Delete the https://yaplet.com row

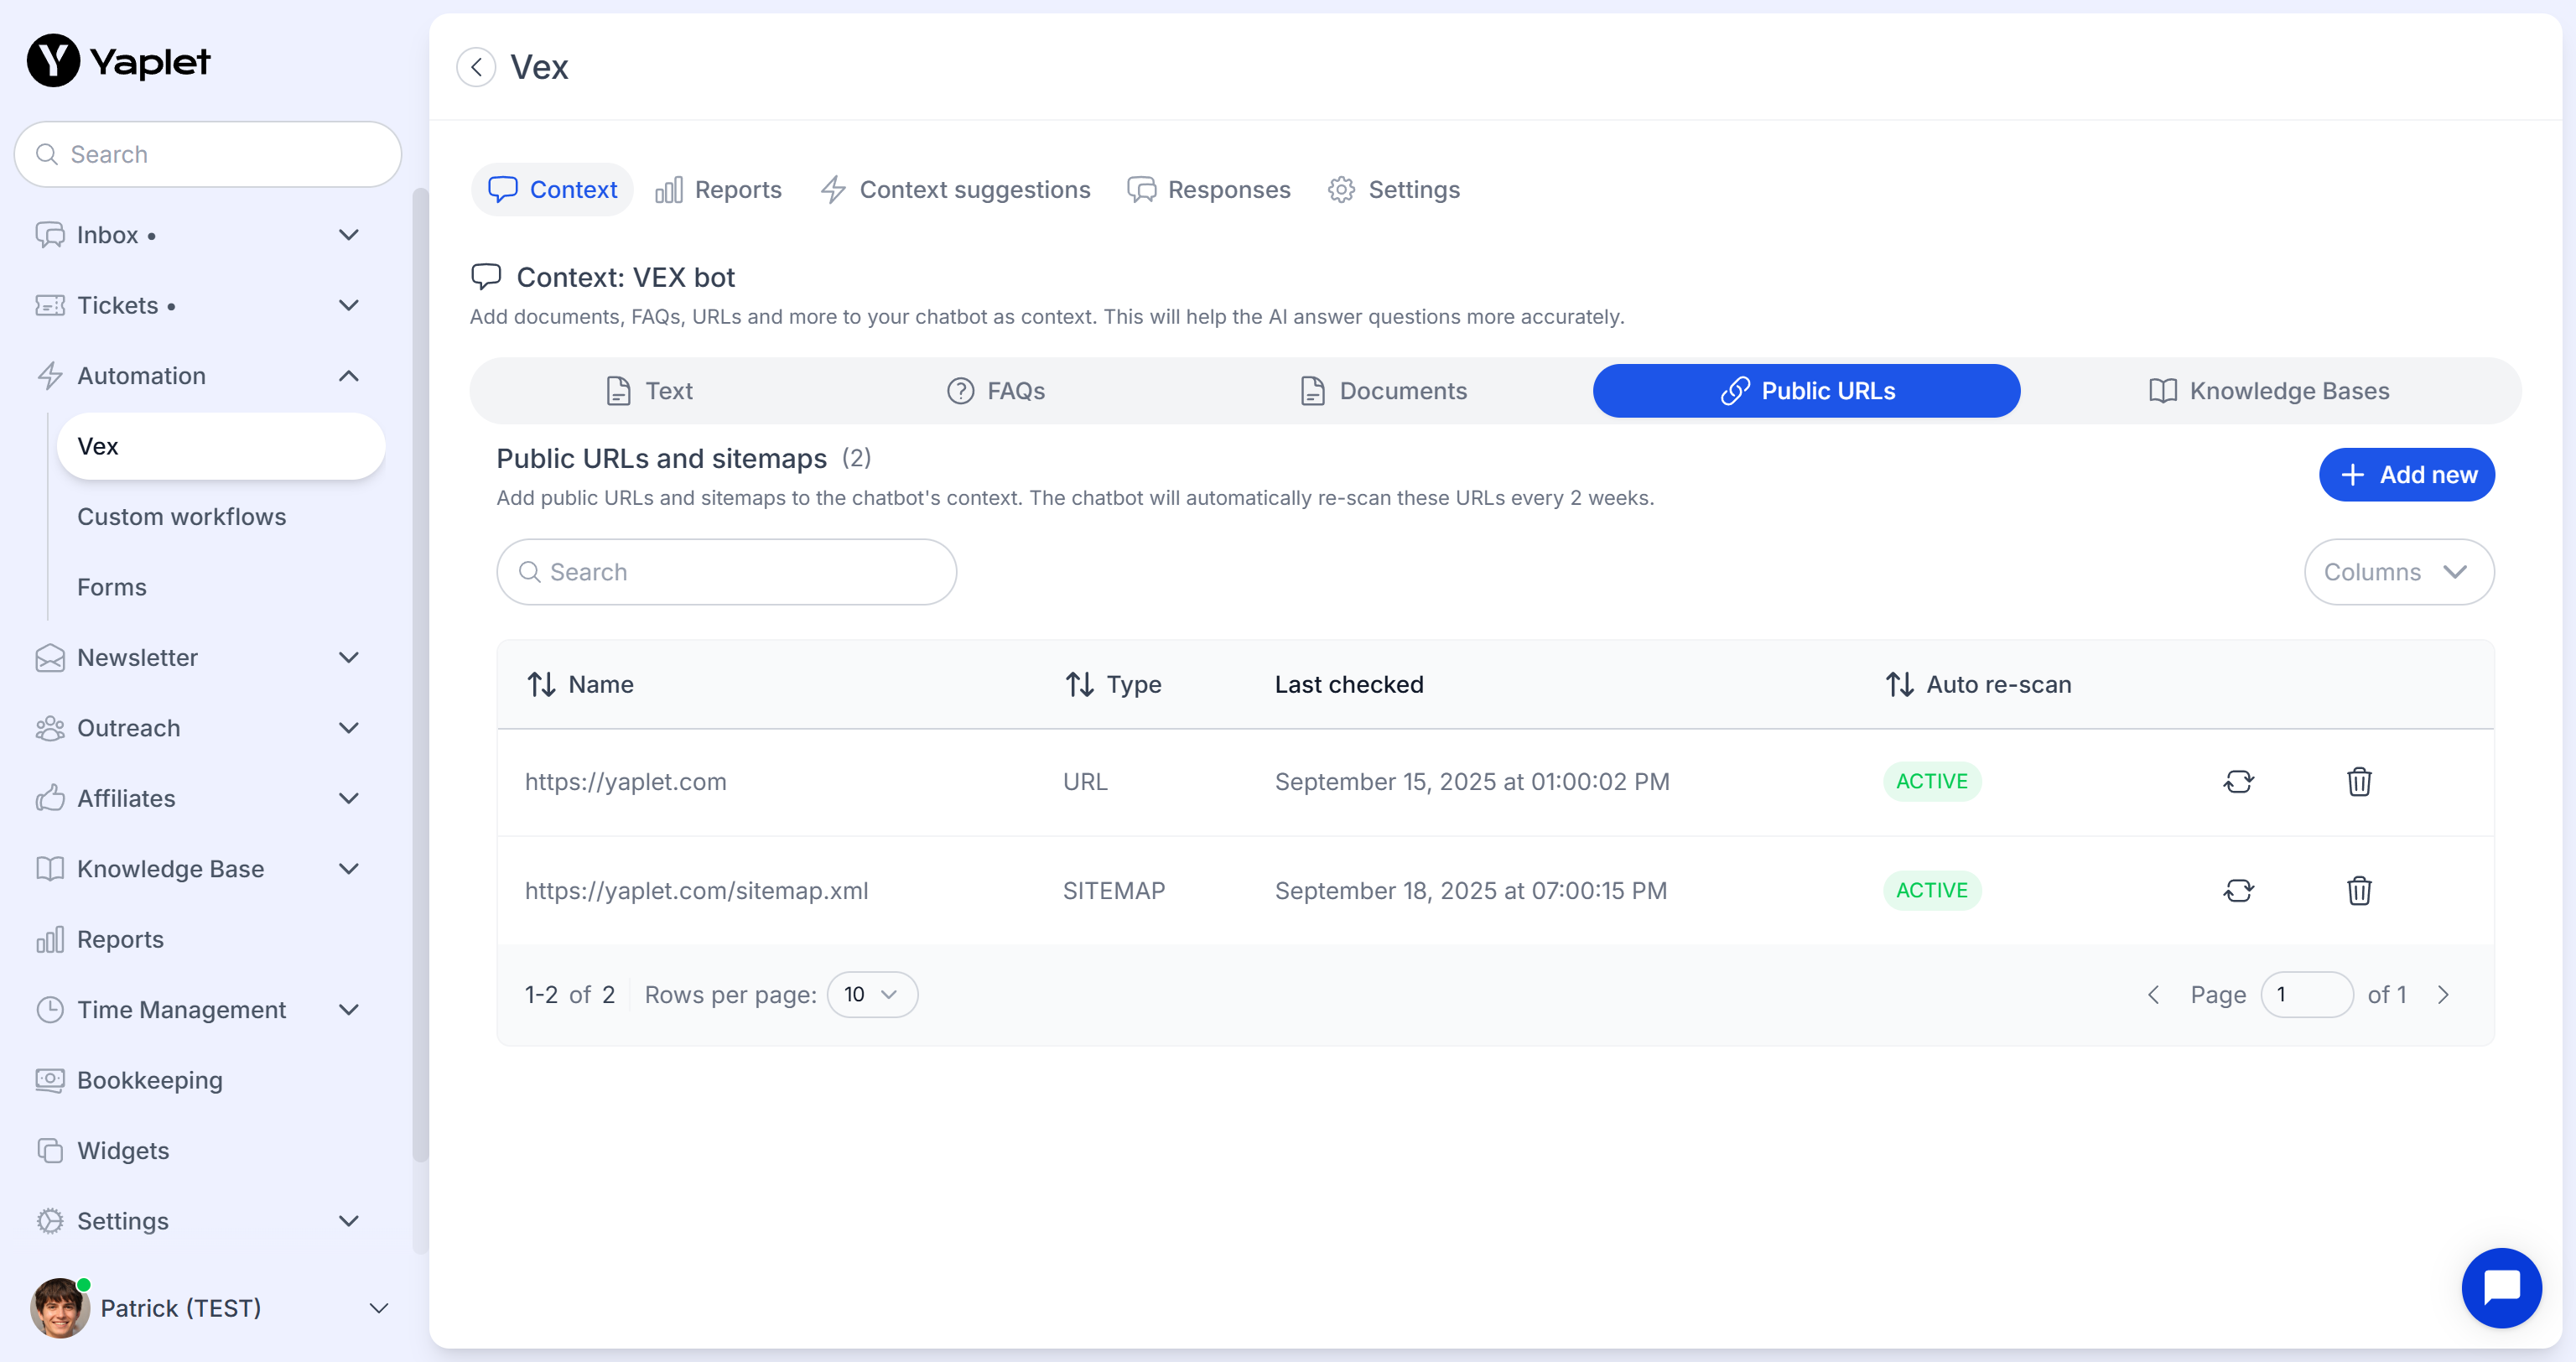pyautogui.click(x=2358, y=781)
